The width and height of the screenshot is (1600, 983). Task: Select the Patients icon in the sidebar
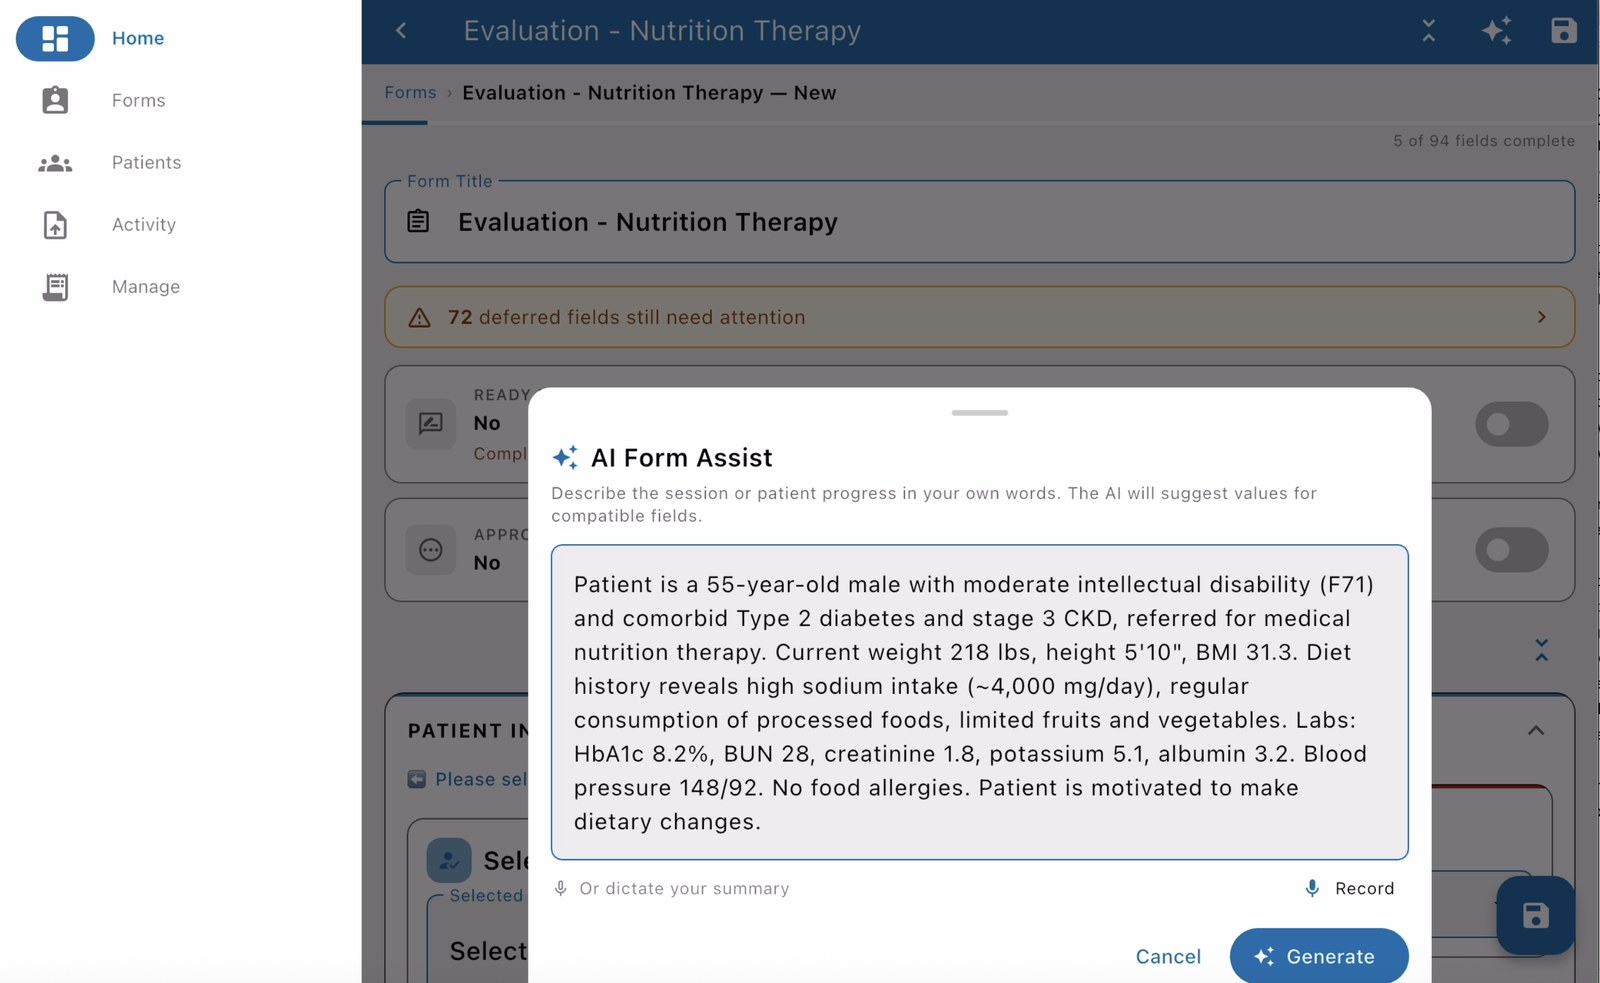coord(55,162)
